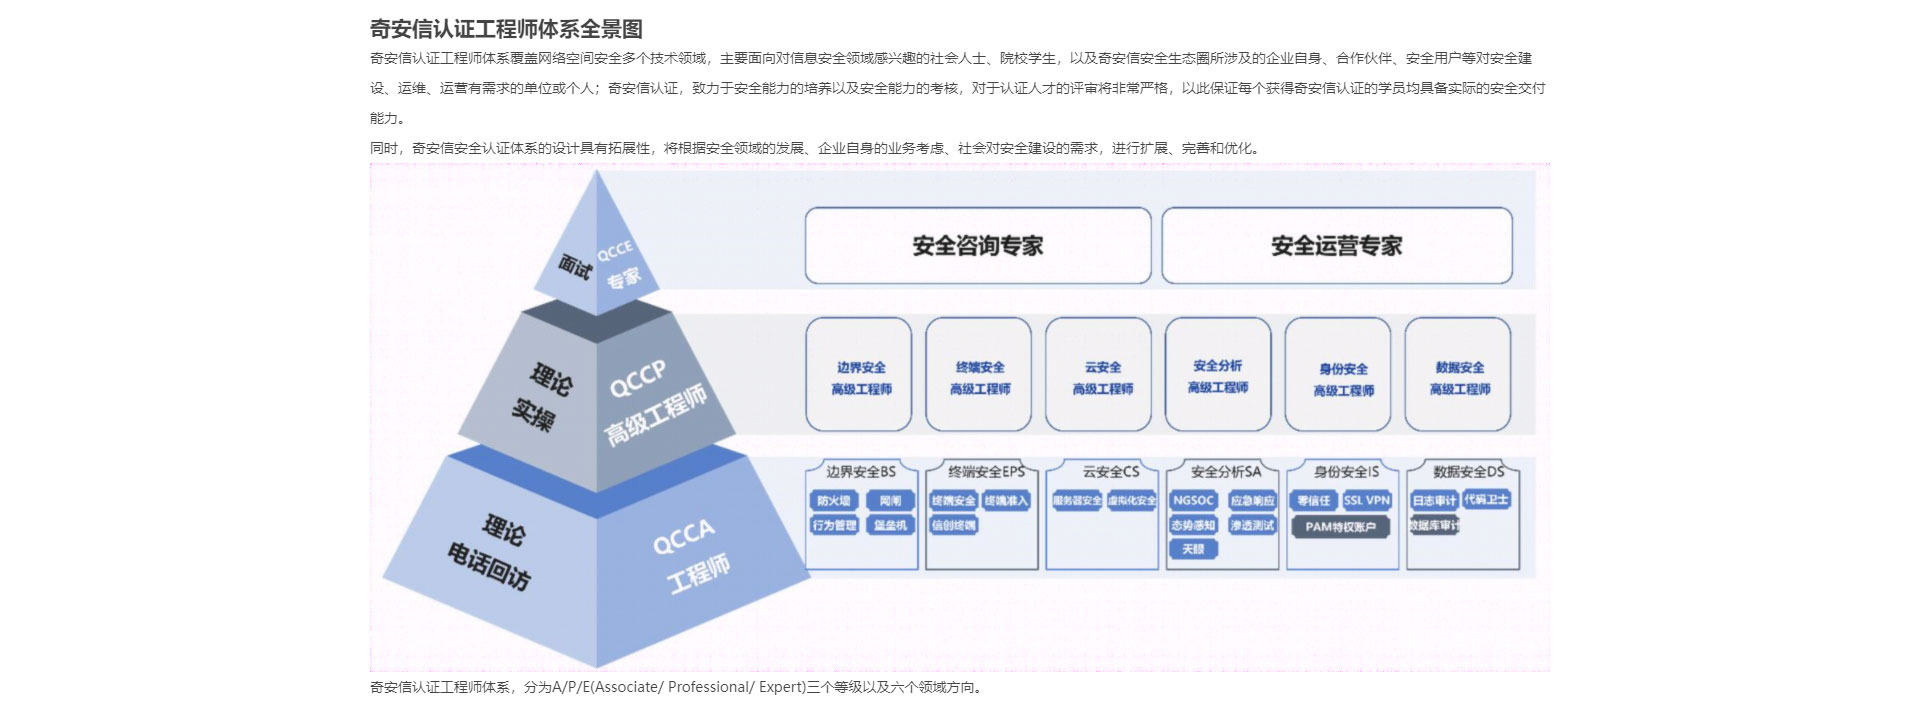Click the SSL VPN tag
Viewport: 1920px width, 717px height.
pyautogui.click(x=1367, y=501)
